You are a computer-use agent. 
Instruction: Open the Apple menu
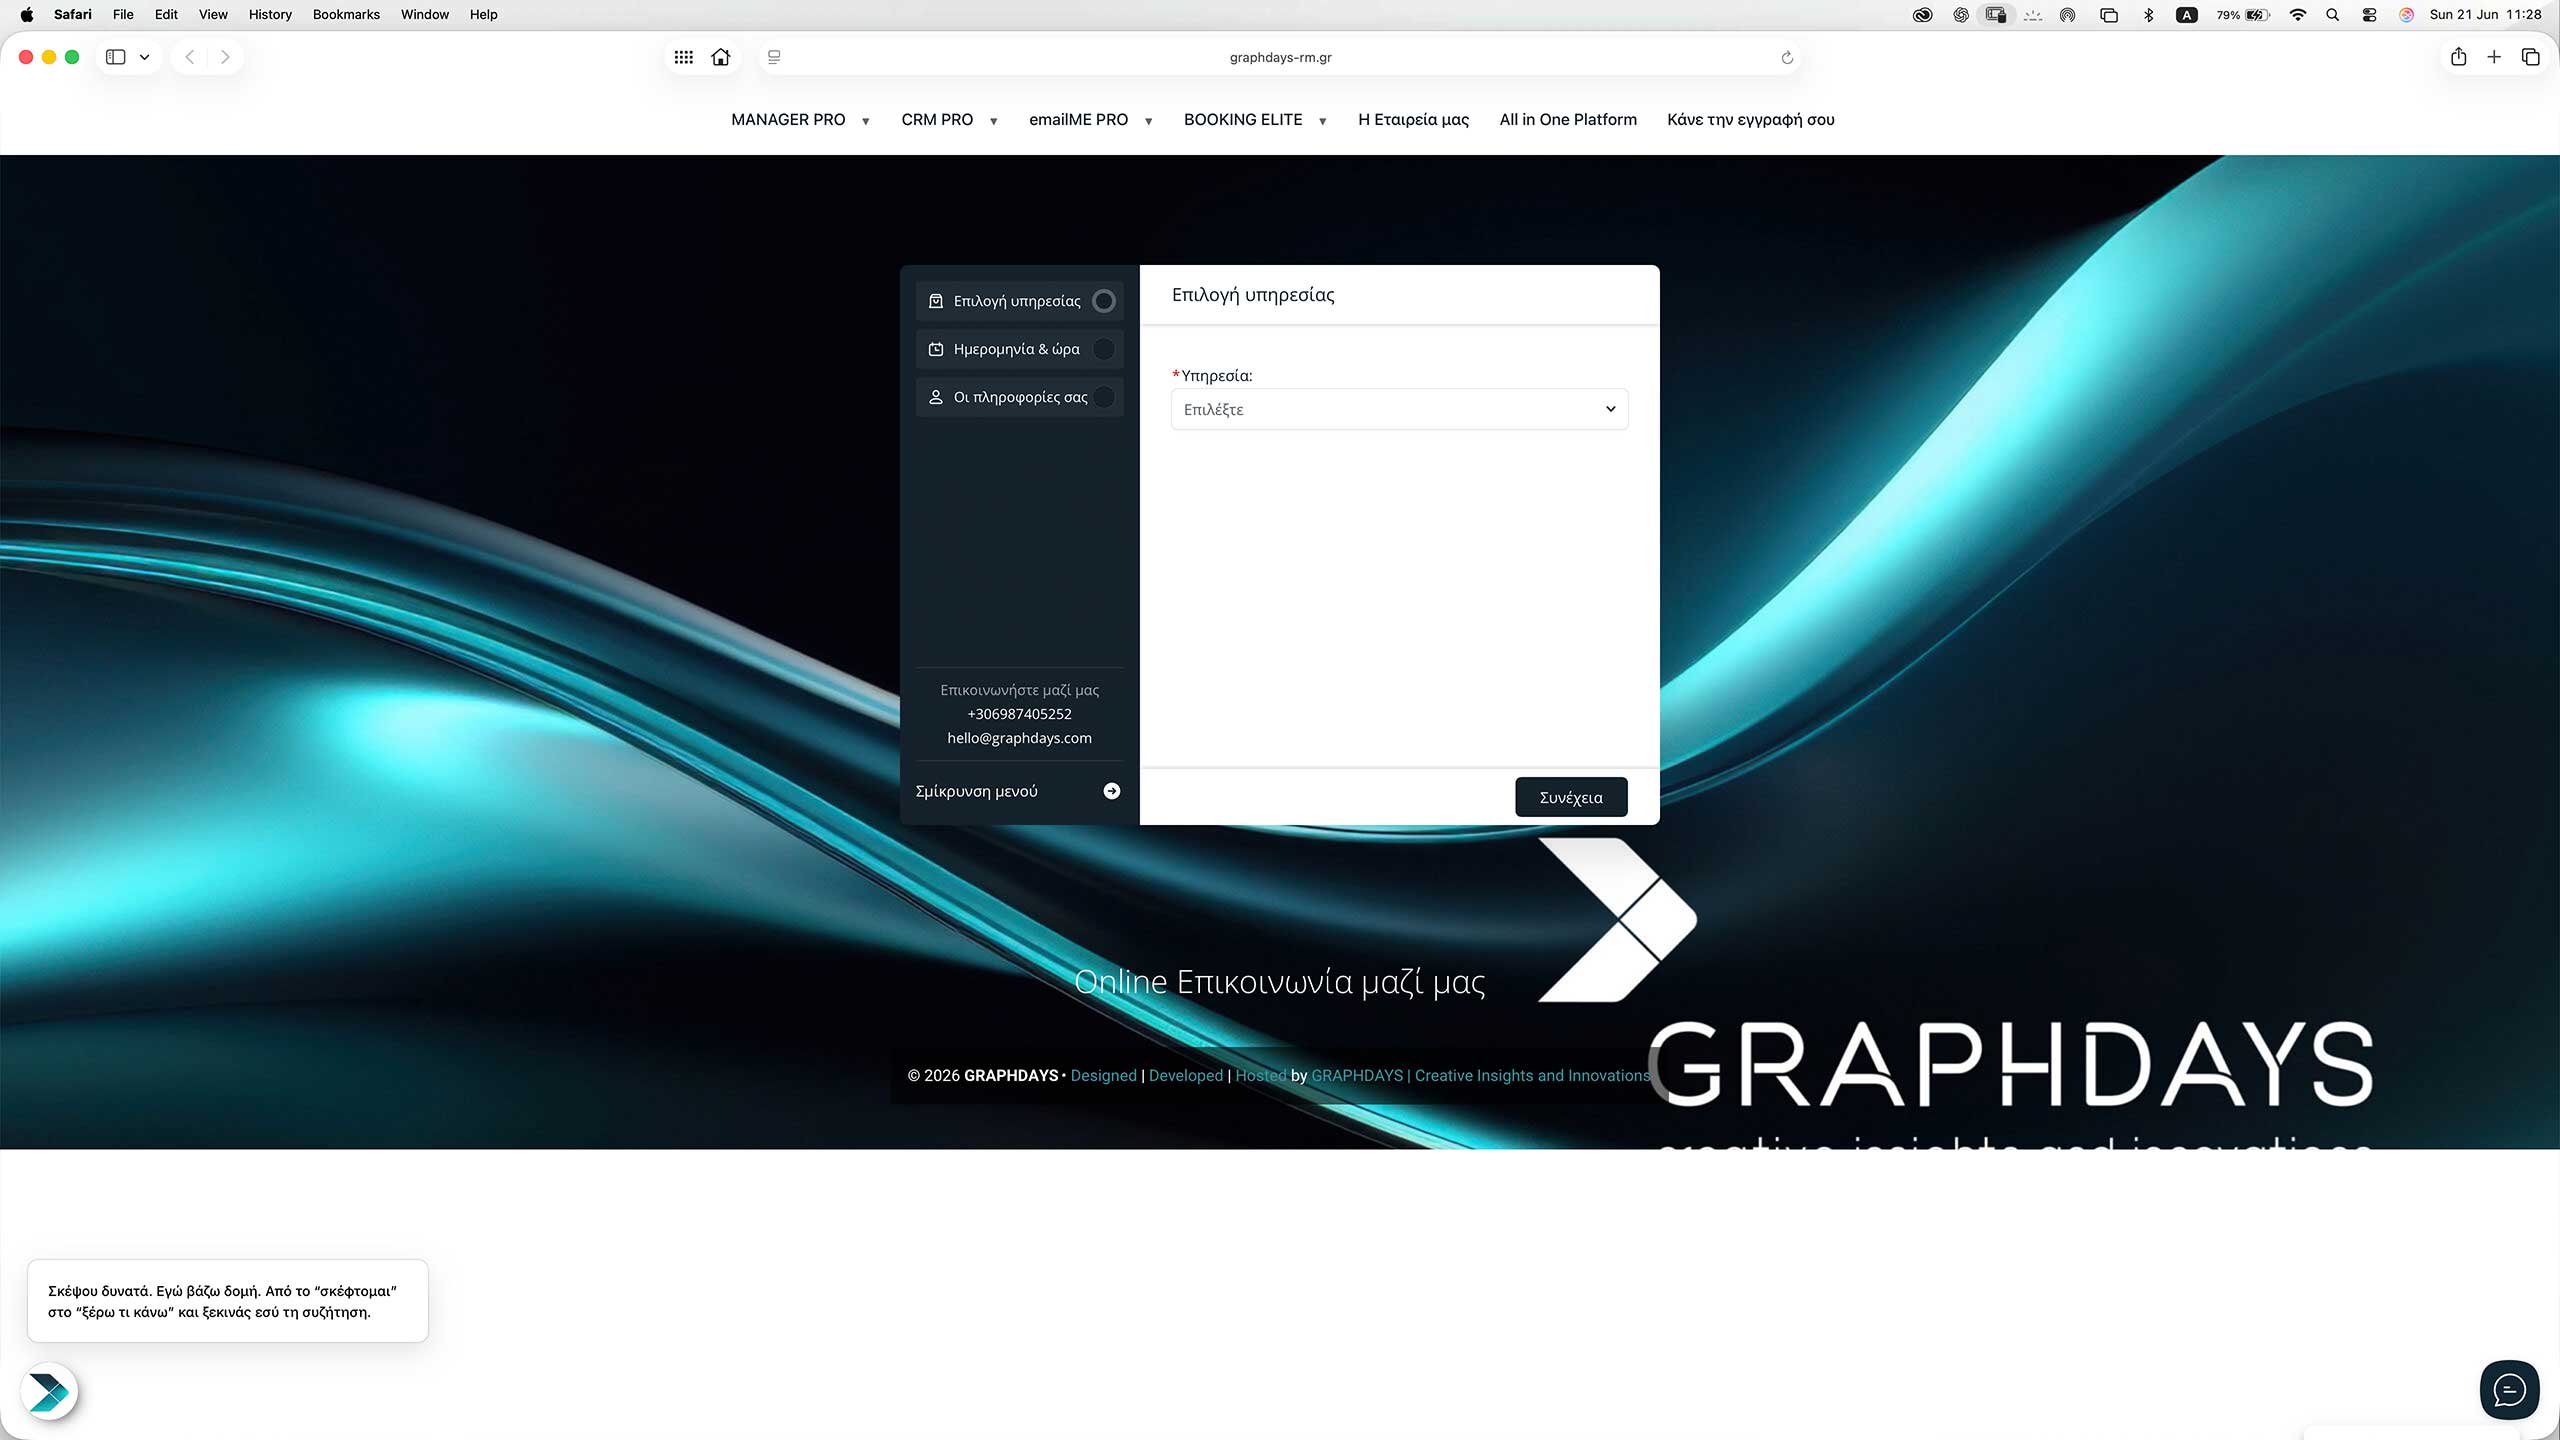27,14
